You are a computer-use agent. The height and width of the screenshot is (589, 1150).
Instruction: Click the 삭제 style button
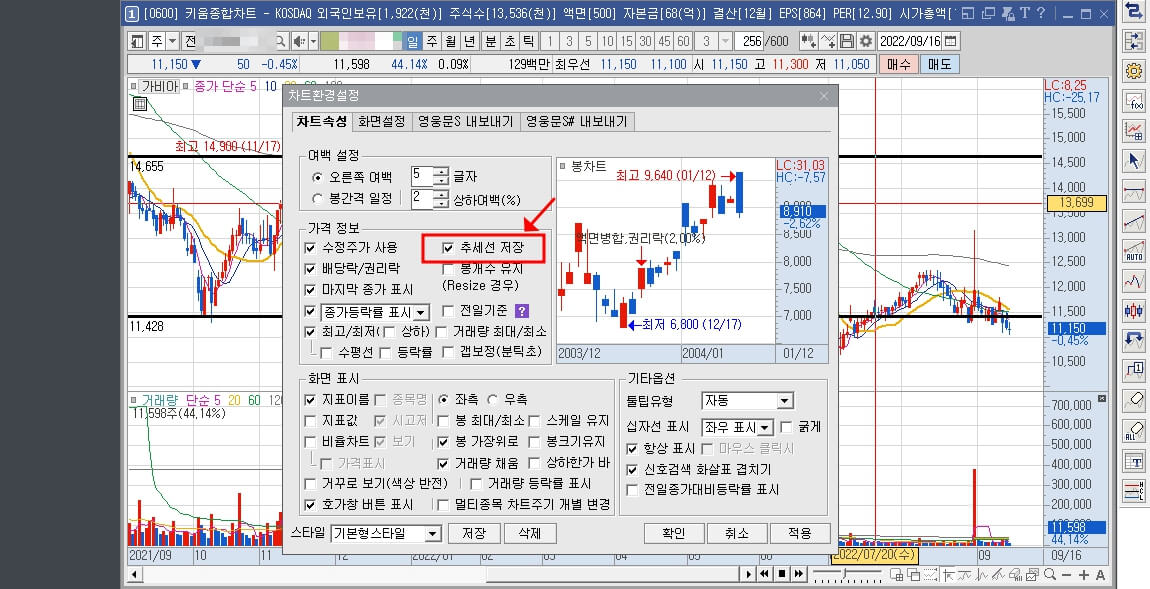pyautogui.click(x=530, y=533)
